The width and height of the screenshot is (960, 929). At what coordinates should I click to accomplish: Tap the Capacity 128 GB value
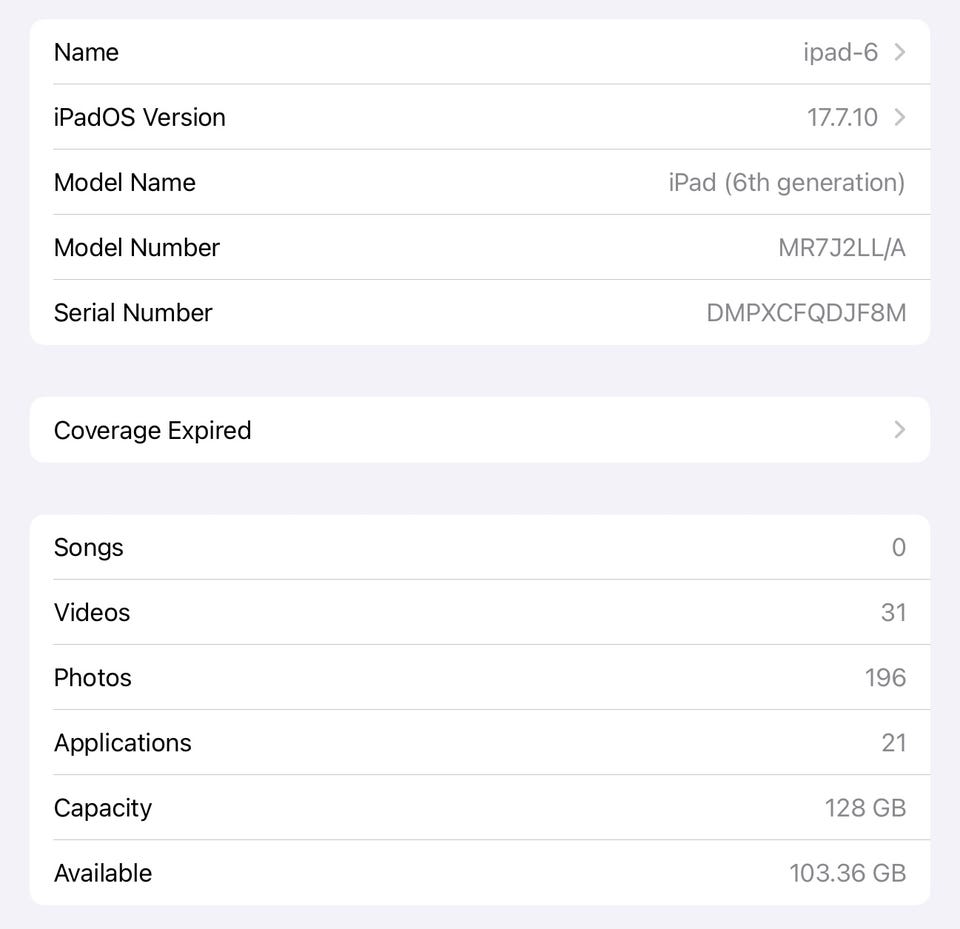click(x=865, y=808)
